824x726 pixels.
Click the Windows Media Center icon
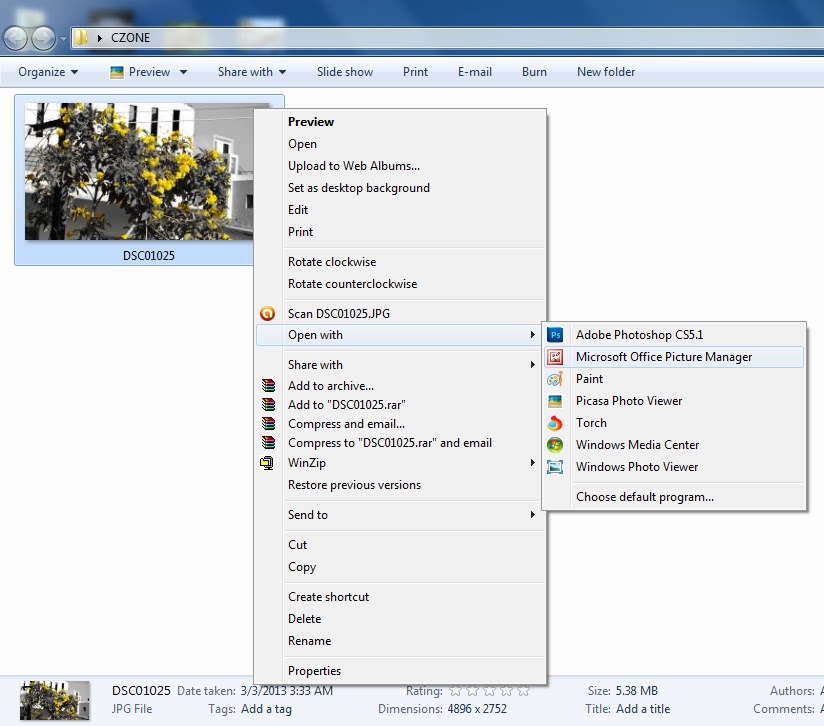pos(555,445)
